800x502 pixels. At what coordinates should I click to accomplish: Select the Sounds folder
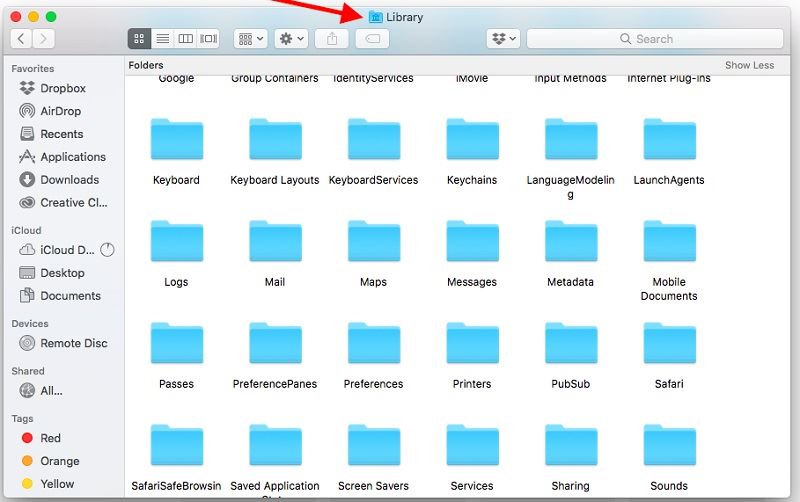pyautogui.click(x=669, y=445)
